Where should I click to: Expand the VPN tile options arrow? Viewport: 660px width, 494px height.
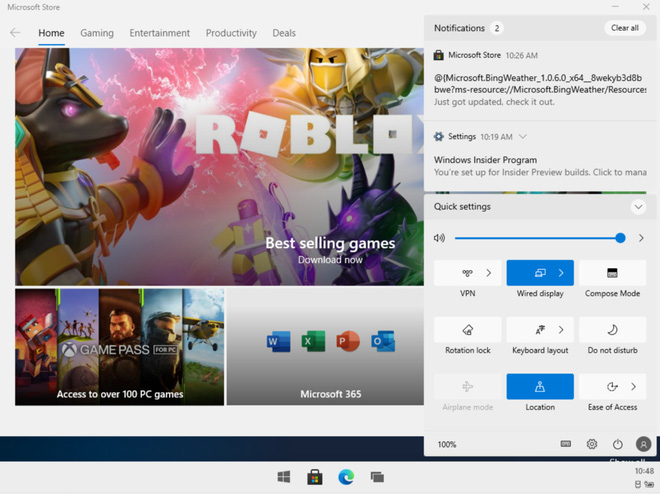(488, 273)
